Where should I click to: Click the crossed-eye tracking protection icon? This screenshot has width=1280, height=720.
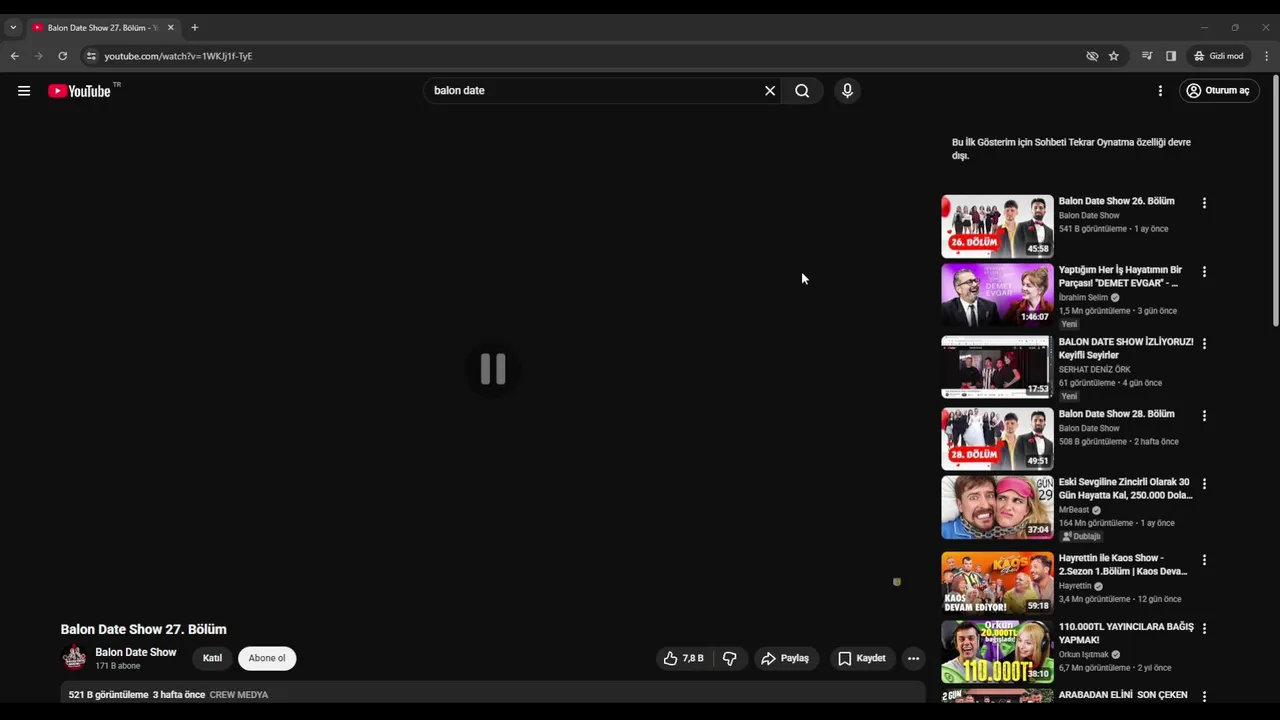pyautogui.click(x=1092, y=56)
